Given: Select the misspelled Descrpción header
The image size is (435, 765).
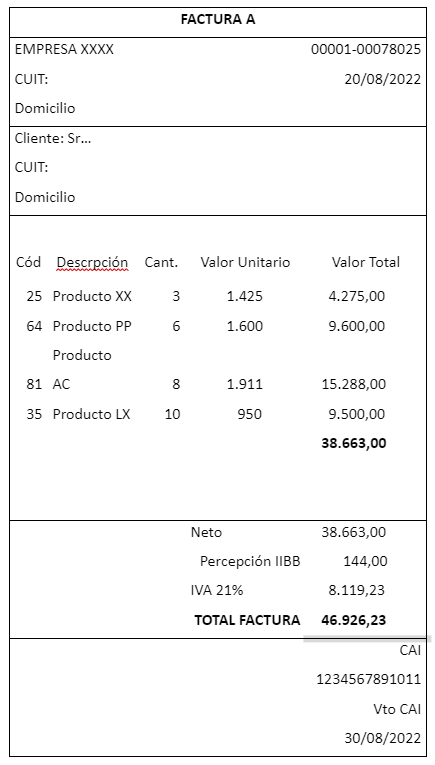Looking at the screenshot, I should pyautogui.click(x=92, y=262).
